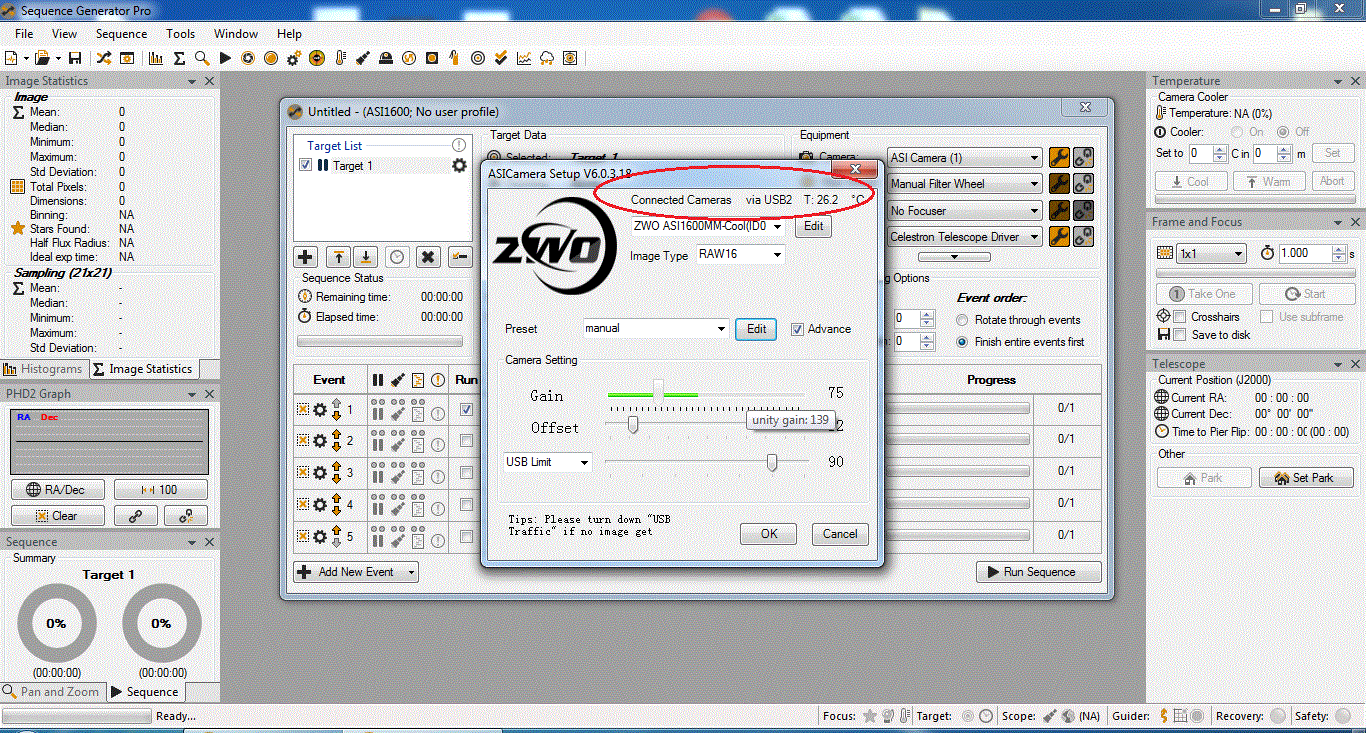Open the Target 1 gear settings icon

point(459,165)
